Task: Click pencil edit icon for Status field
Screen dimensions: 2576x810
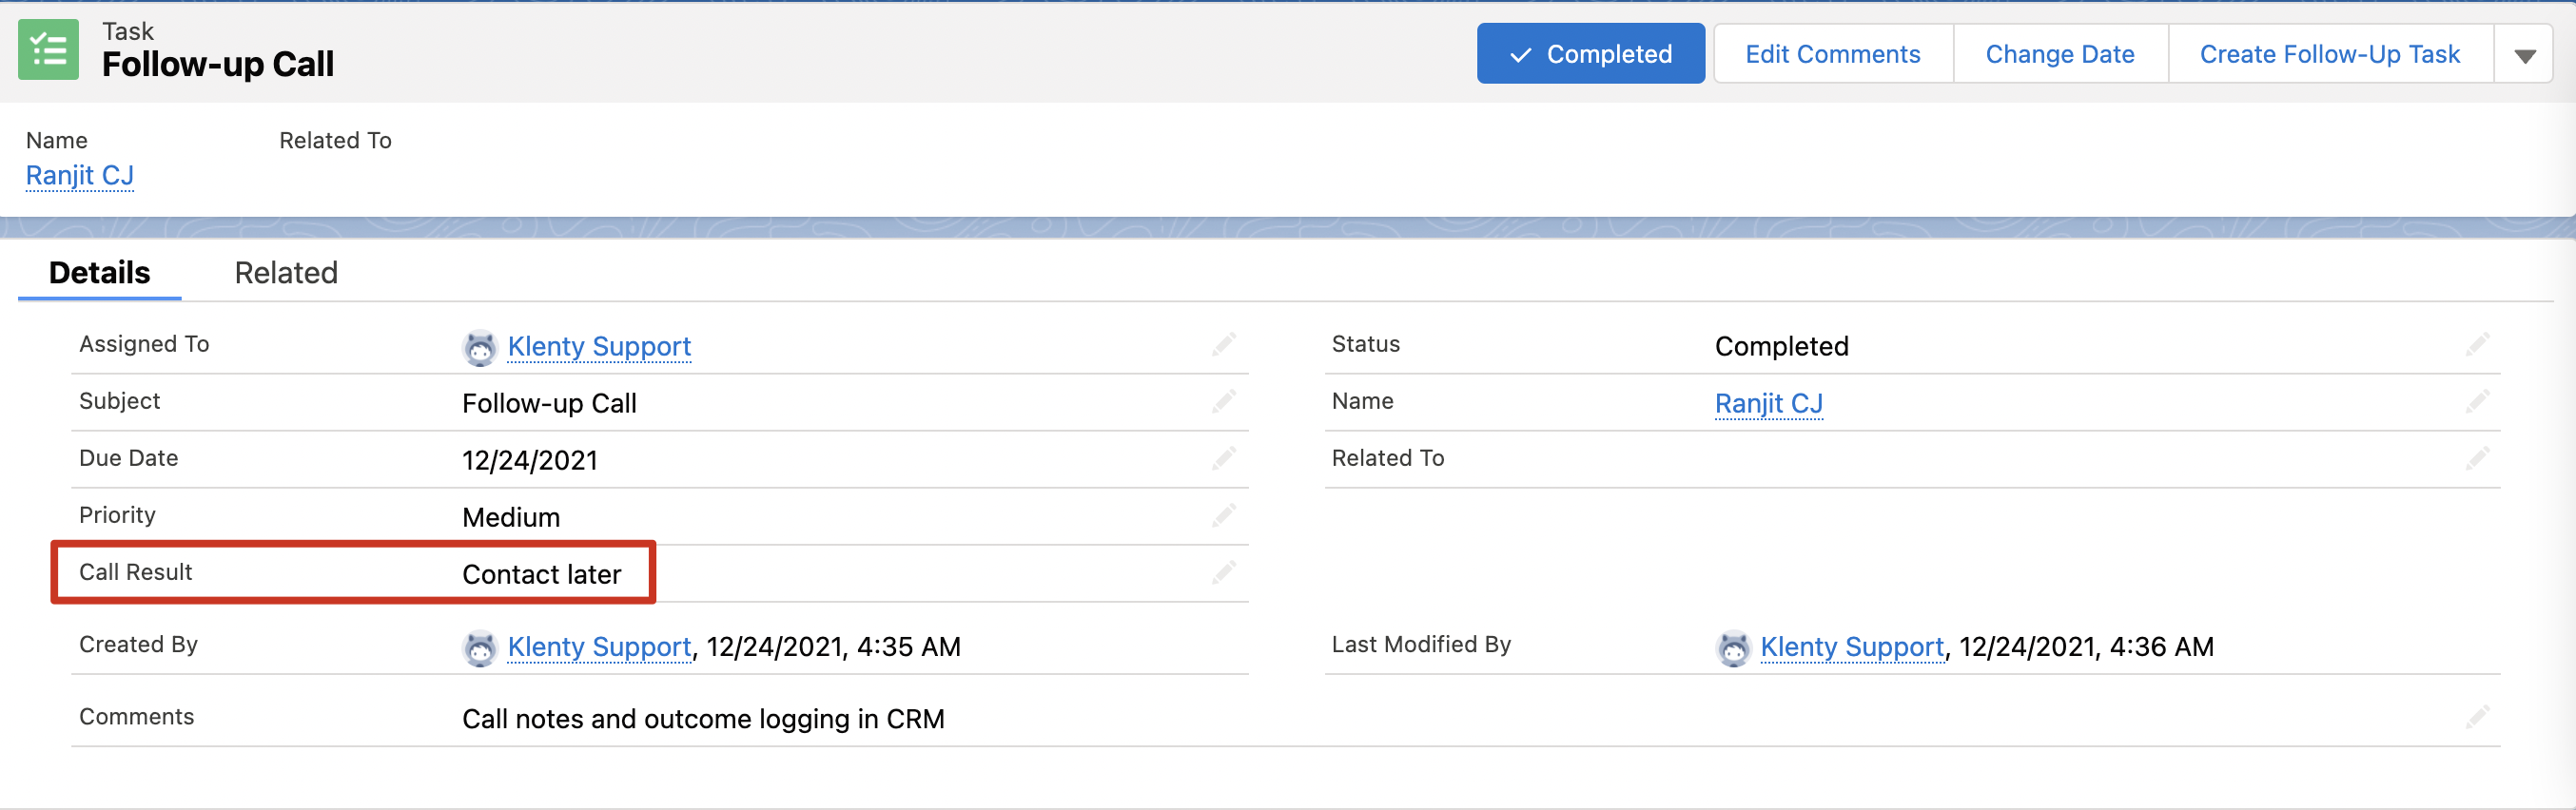Action: click(x=2477, y=345)
